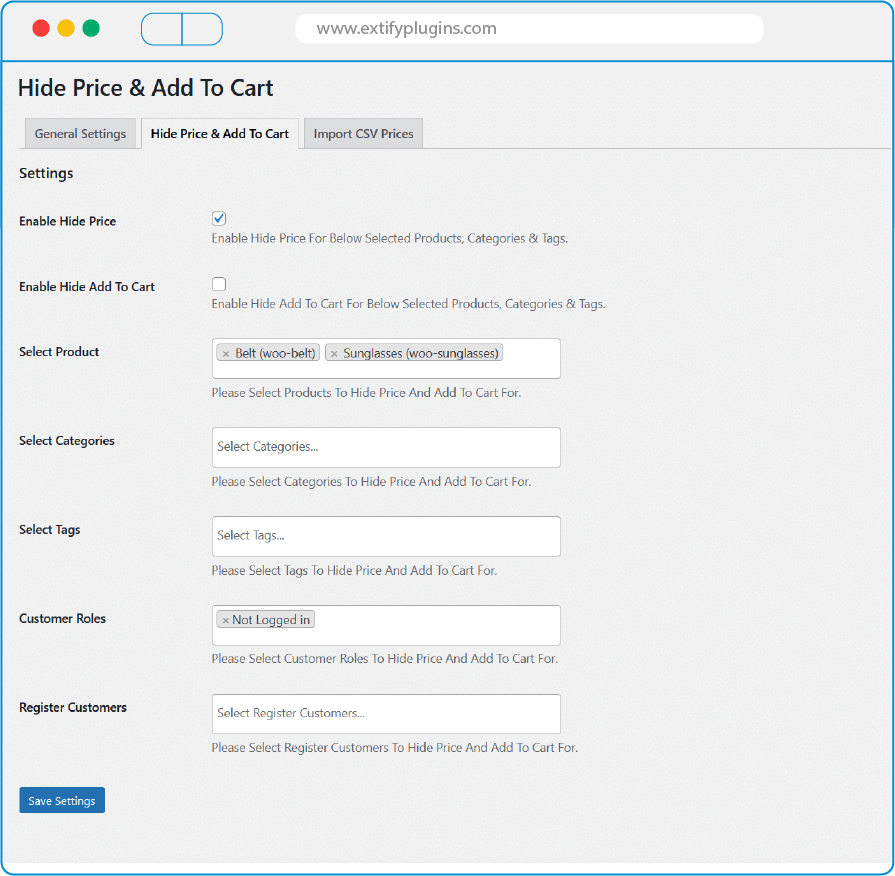Click the Save Settings button
This screenshot has width=895, height=876.
(x=62, y=801)
